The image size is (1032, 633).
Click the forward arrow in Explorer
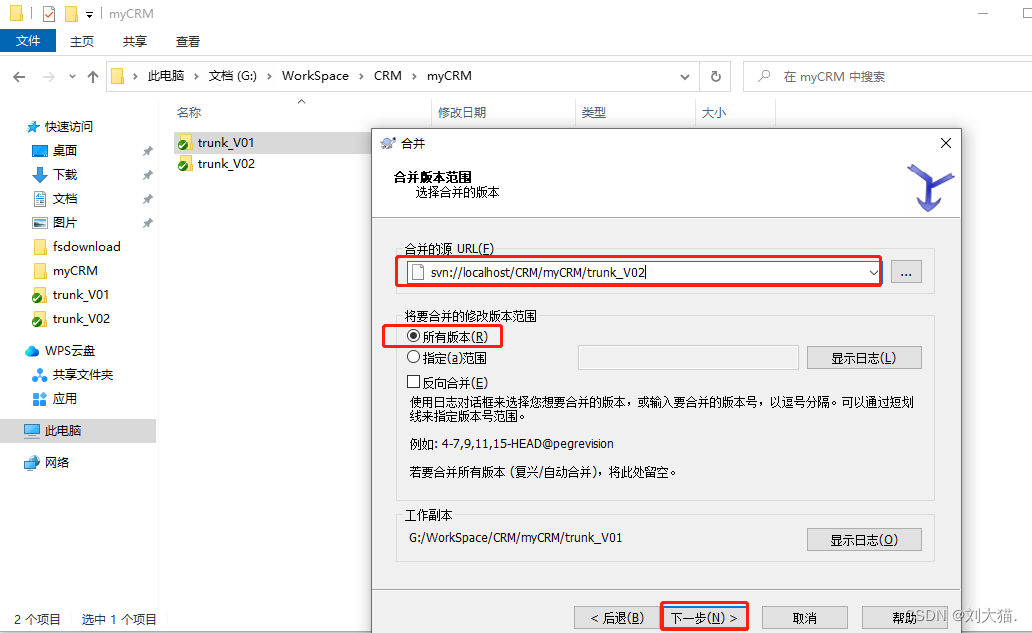pyautogui.click(x=49, y=76)
